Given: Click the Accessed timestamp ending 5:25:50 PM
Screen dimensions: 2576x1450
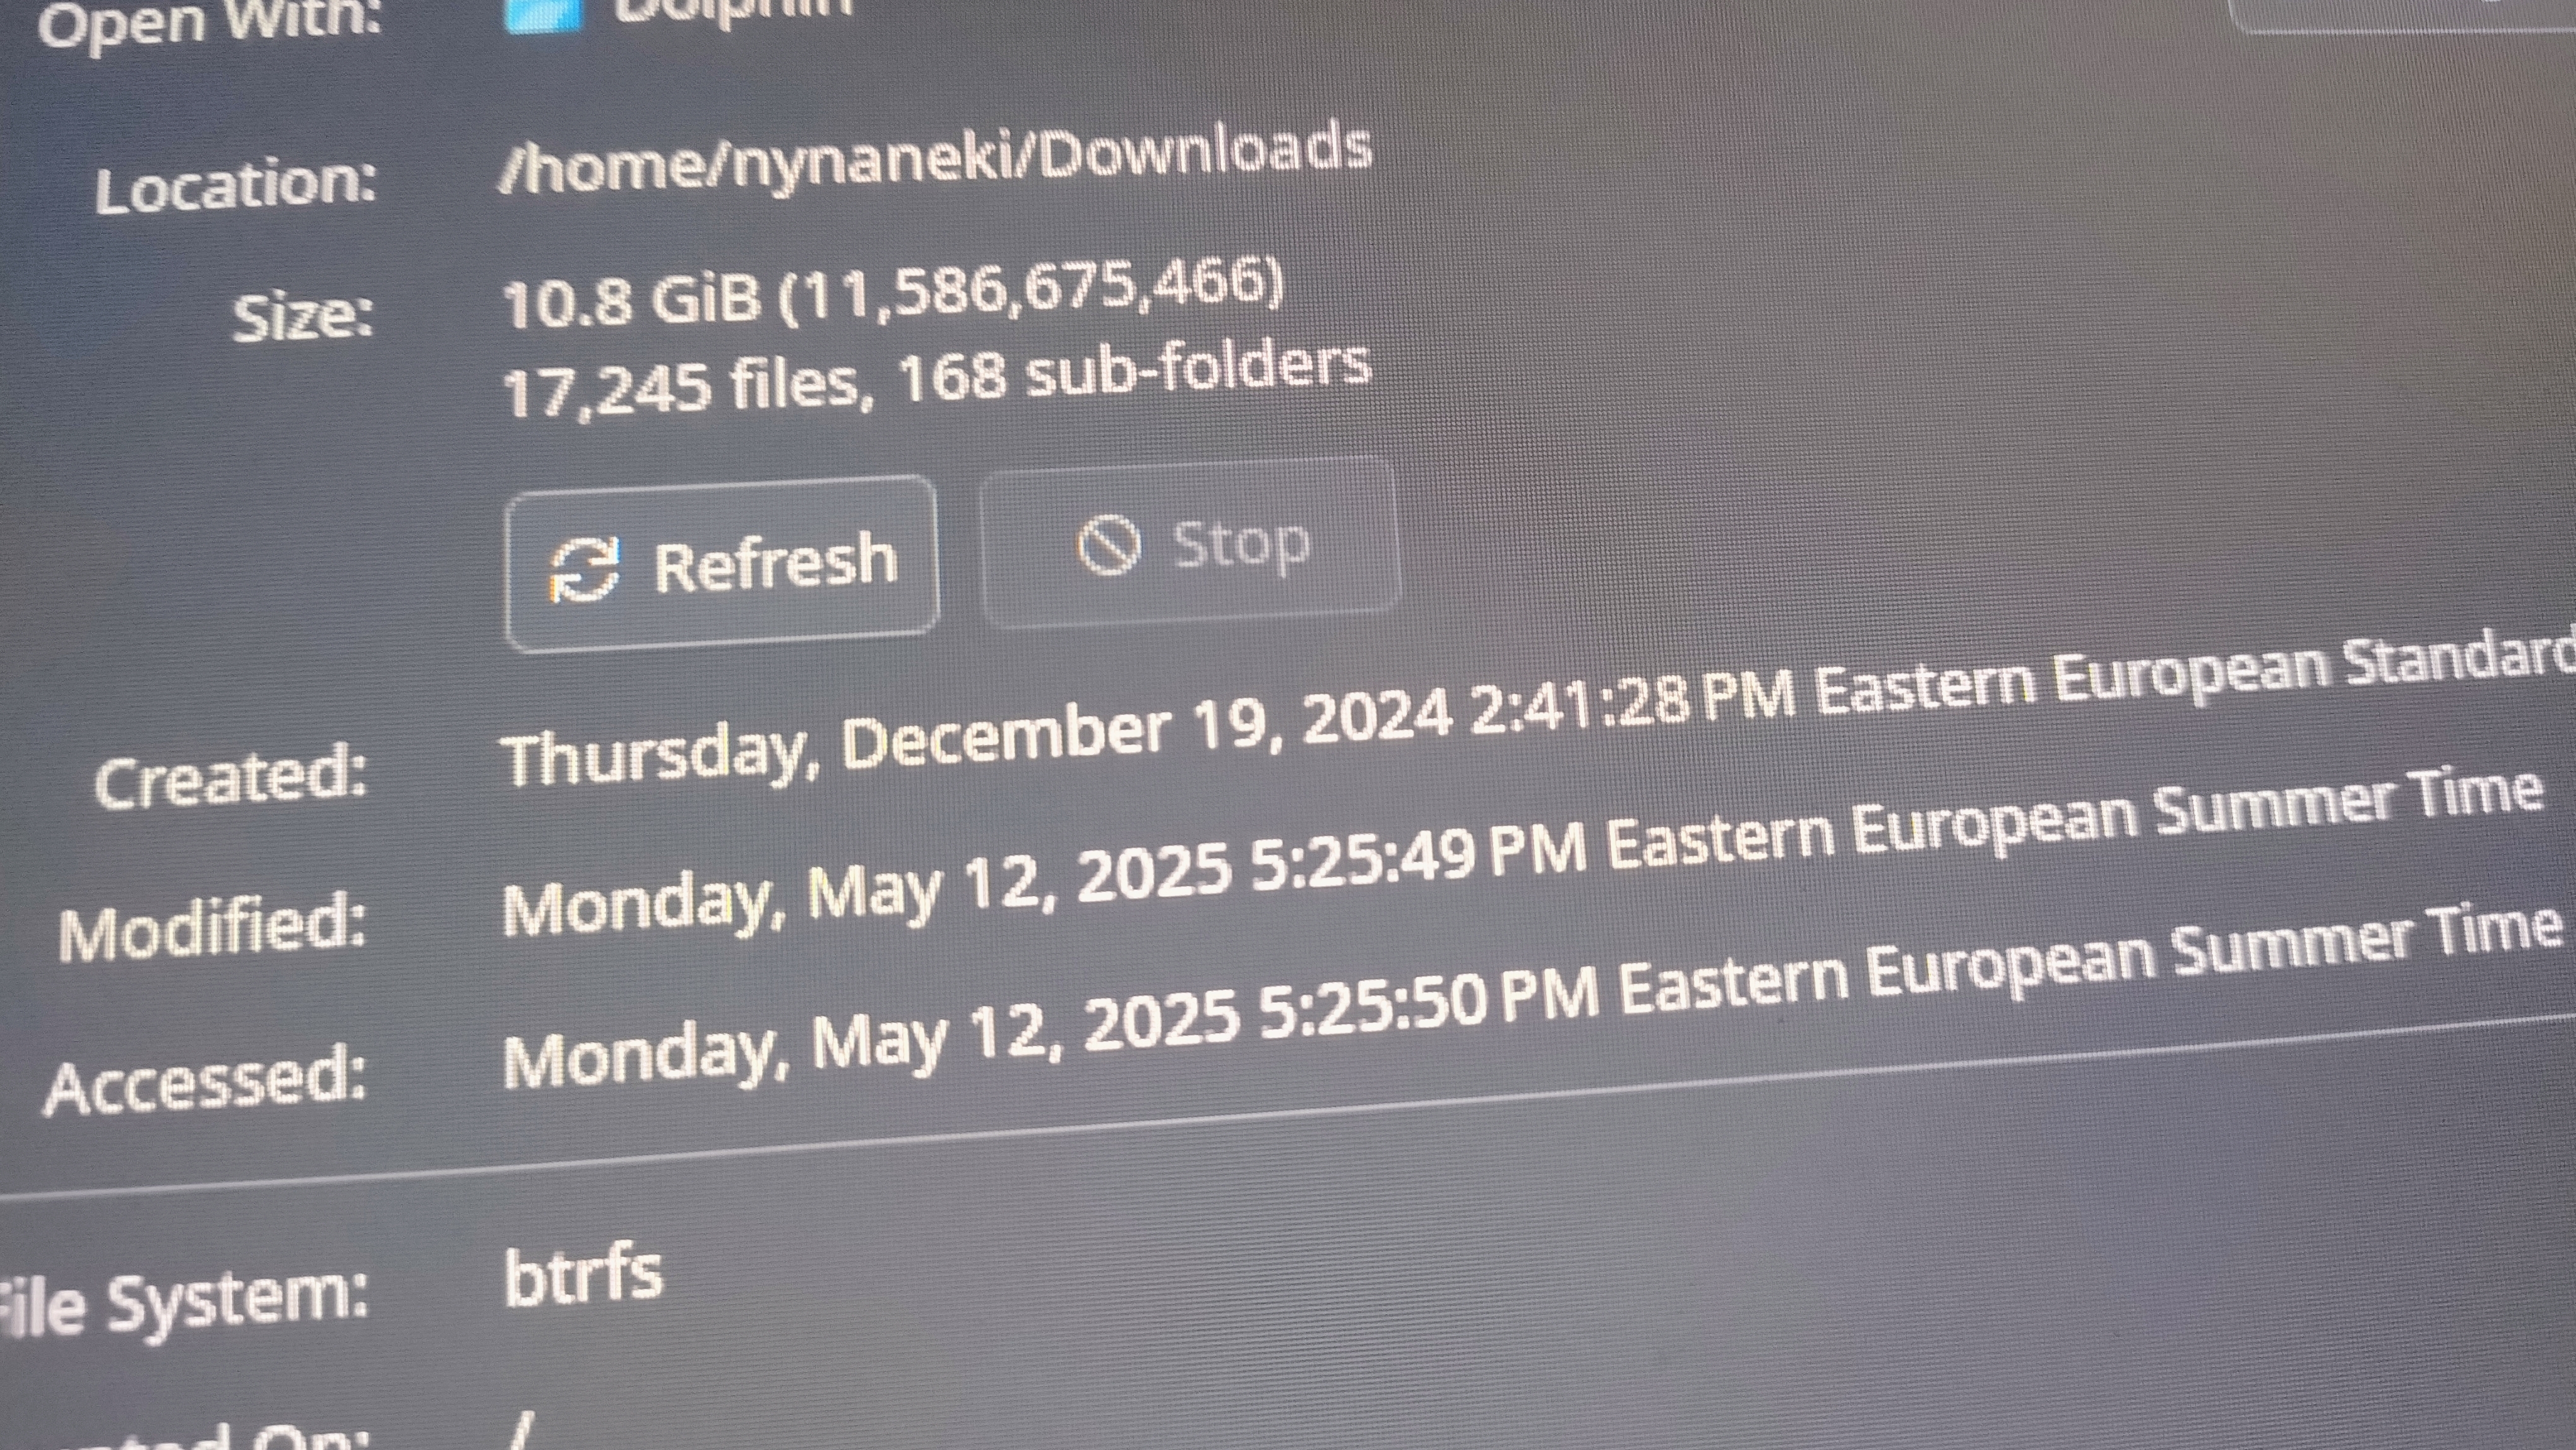Looking at the screenshot, I should coord(1533,997).
